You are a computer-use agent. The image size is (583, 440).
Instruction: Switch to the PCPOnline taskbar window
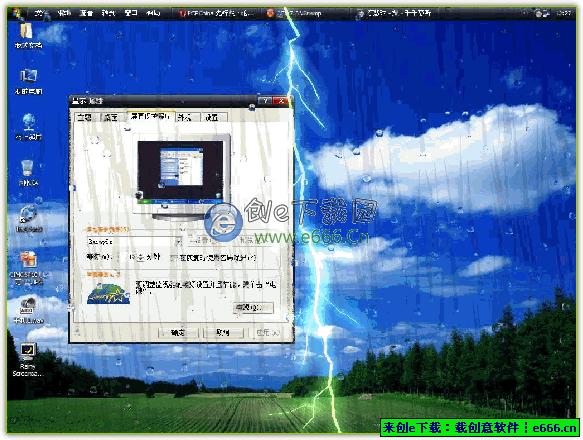point(216,13)
